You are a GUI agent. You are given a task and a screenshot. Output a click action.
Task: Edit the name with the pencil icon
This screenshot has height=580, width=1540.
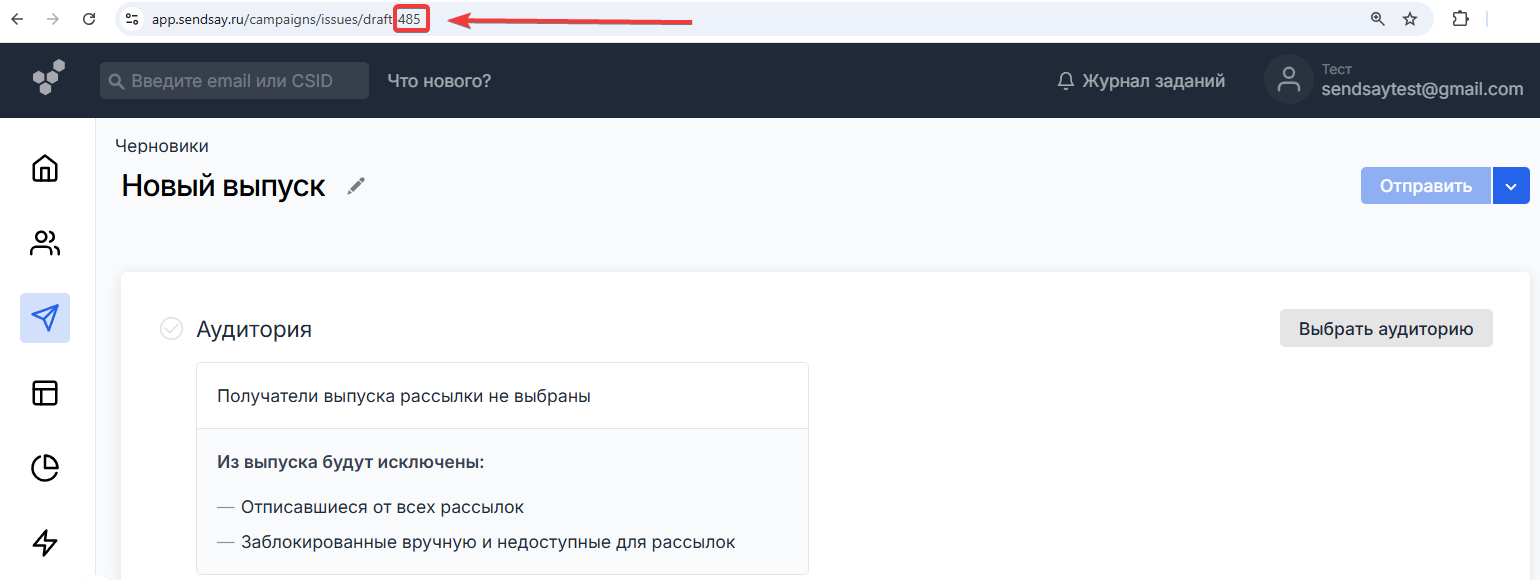[x=356, y=186]
